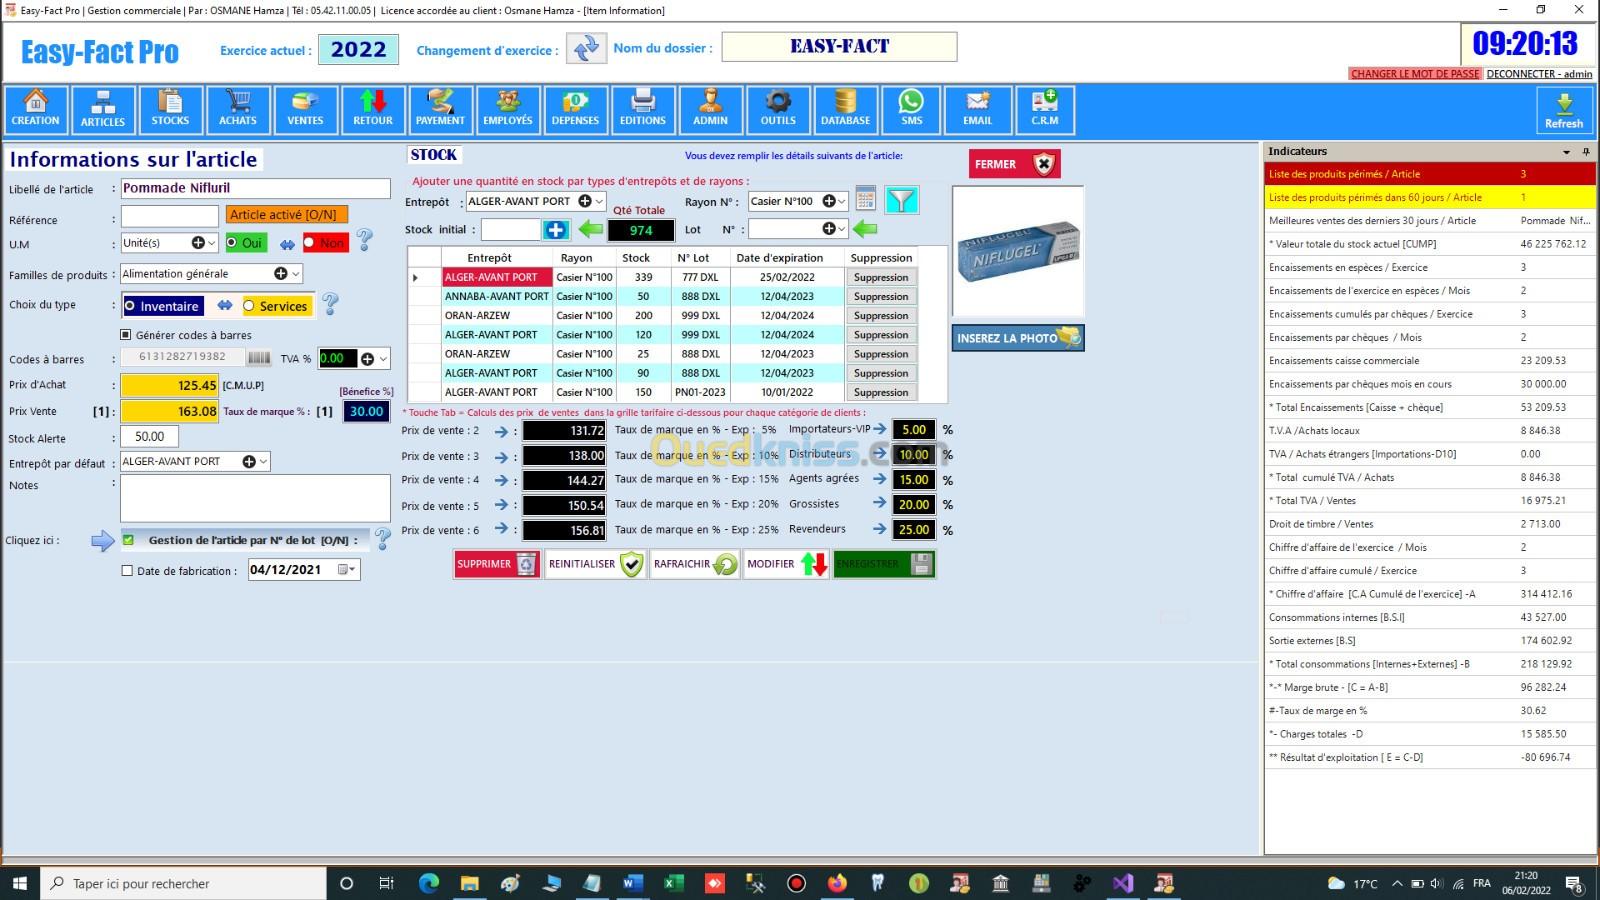Click the blue plus add stock icon
This screenshot has width=1600, height=900.
[x=555, y=230]
